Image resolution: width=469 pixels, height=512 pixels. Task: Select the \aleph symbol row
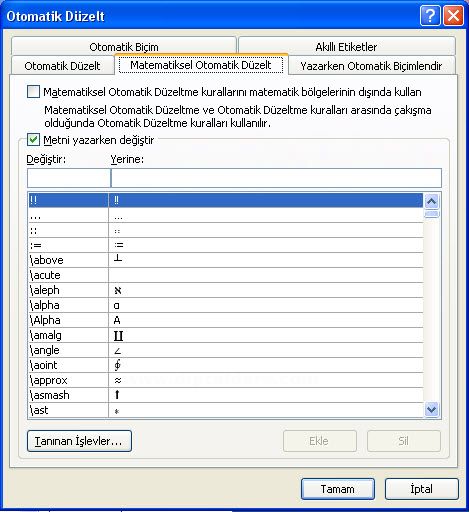coord(226,290)
